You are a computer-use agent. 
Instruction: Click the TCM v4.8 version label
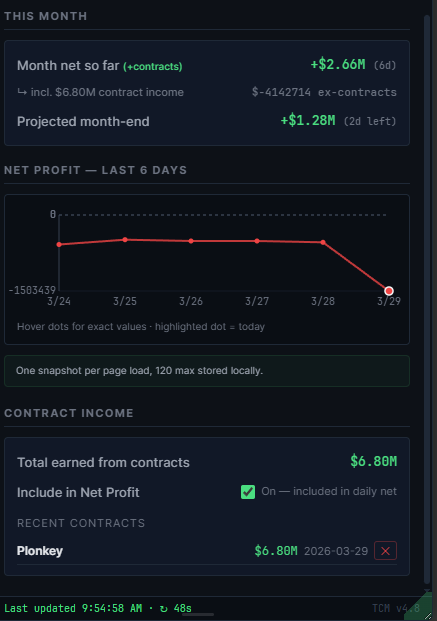396,608
